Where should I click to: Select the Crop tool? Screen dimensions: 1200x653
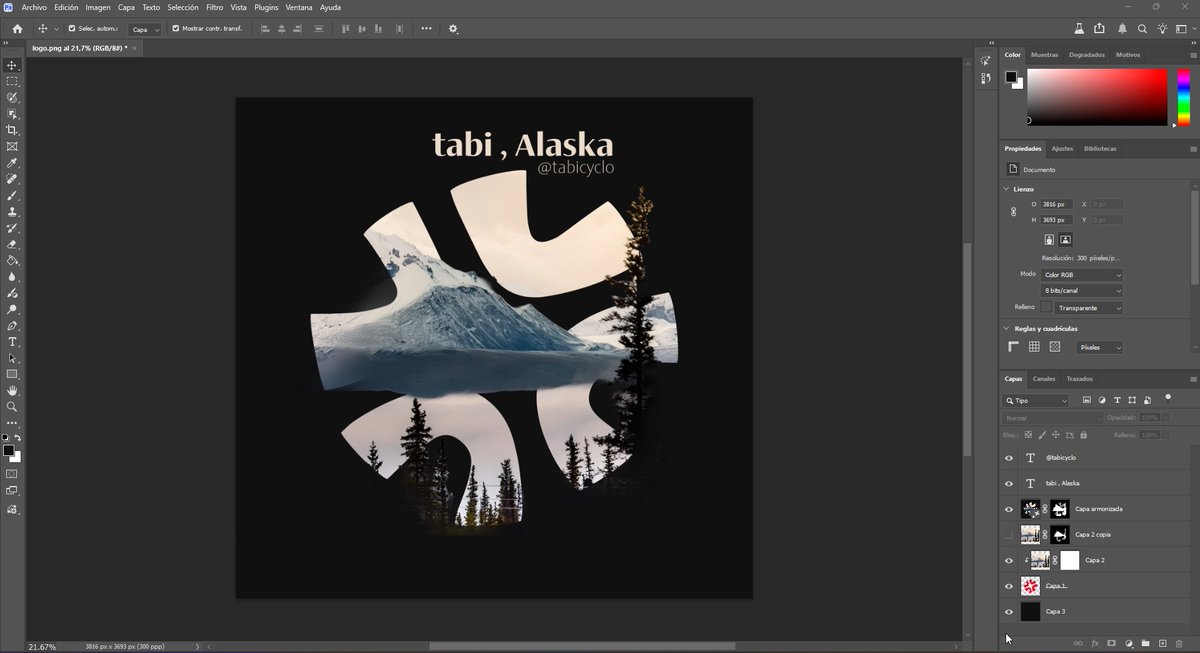[12, 130]
